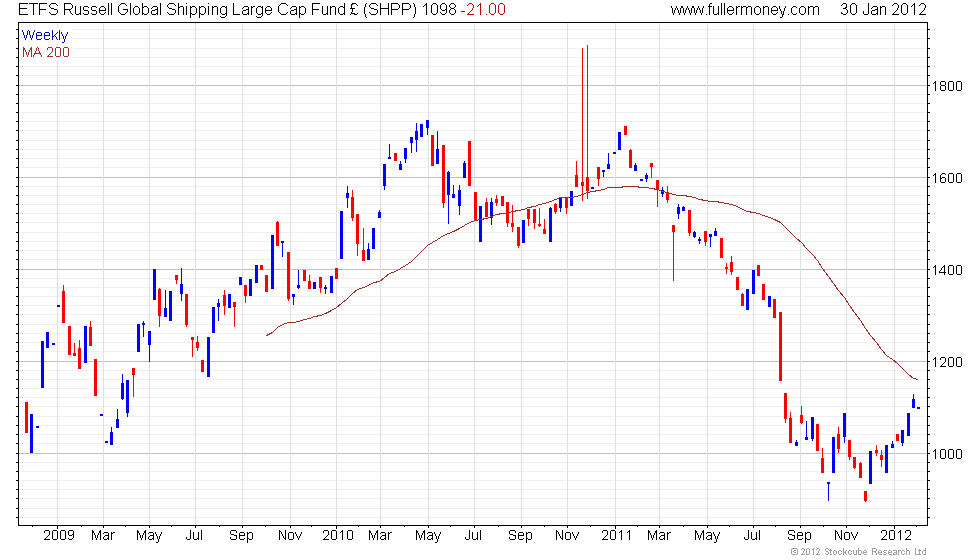
Task: Click the '2009' time axis label
Action: pyautogui.click(x=59, y=535)
